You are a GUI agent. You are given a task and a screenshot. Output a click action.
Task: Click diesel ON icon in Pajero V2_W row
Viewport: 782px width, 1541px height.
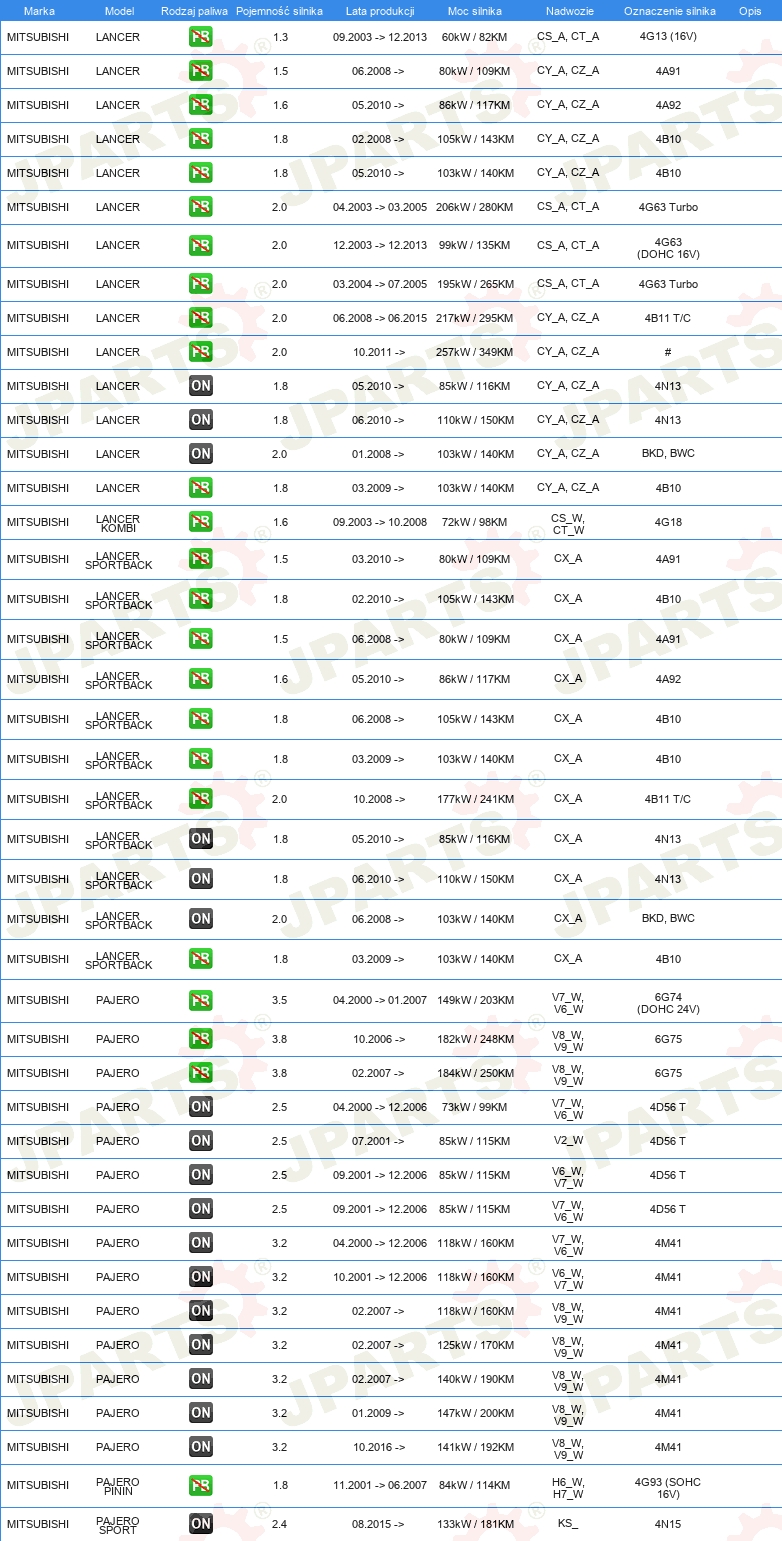(200, 1141)
